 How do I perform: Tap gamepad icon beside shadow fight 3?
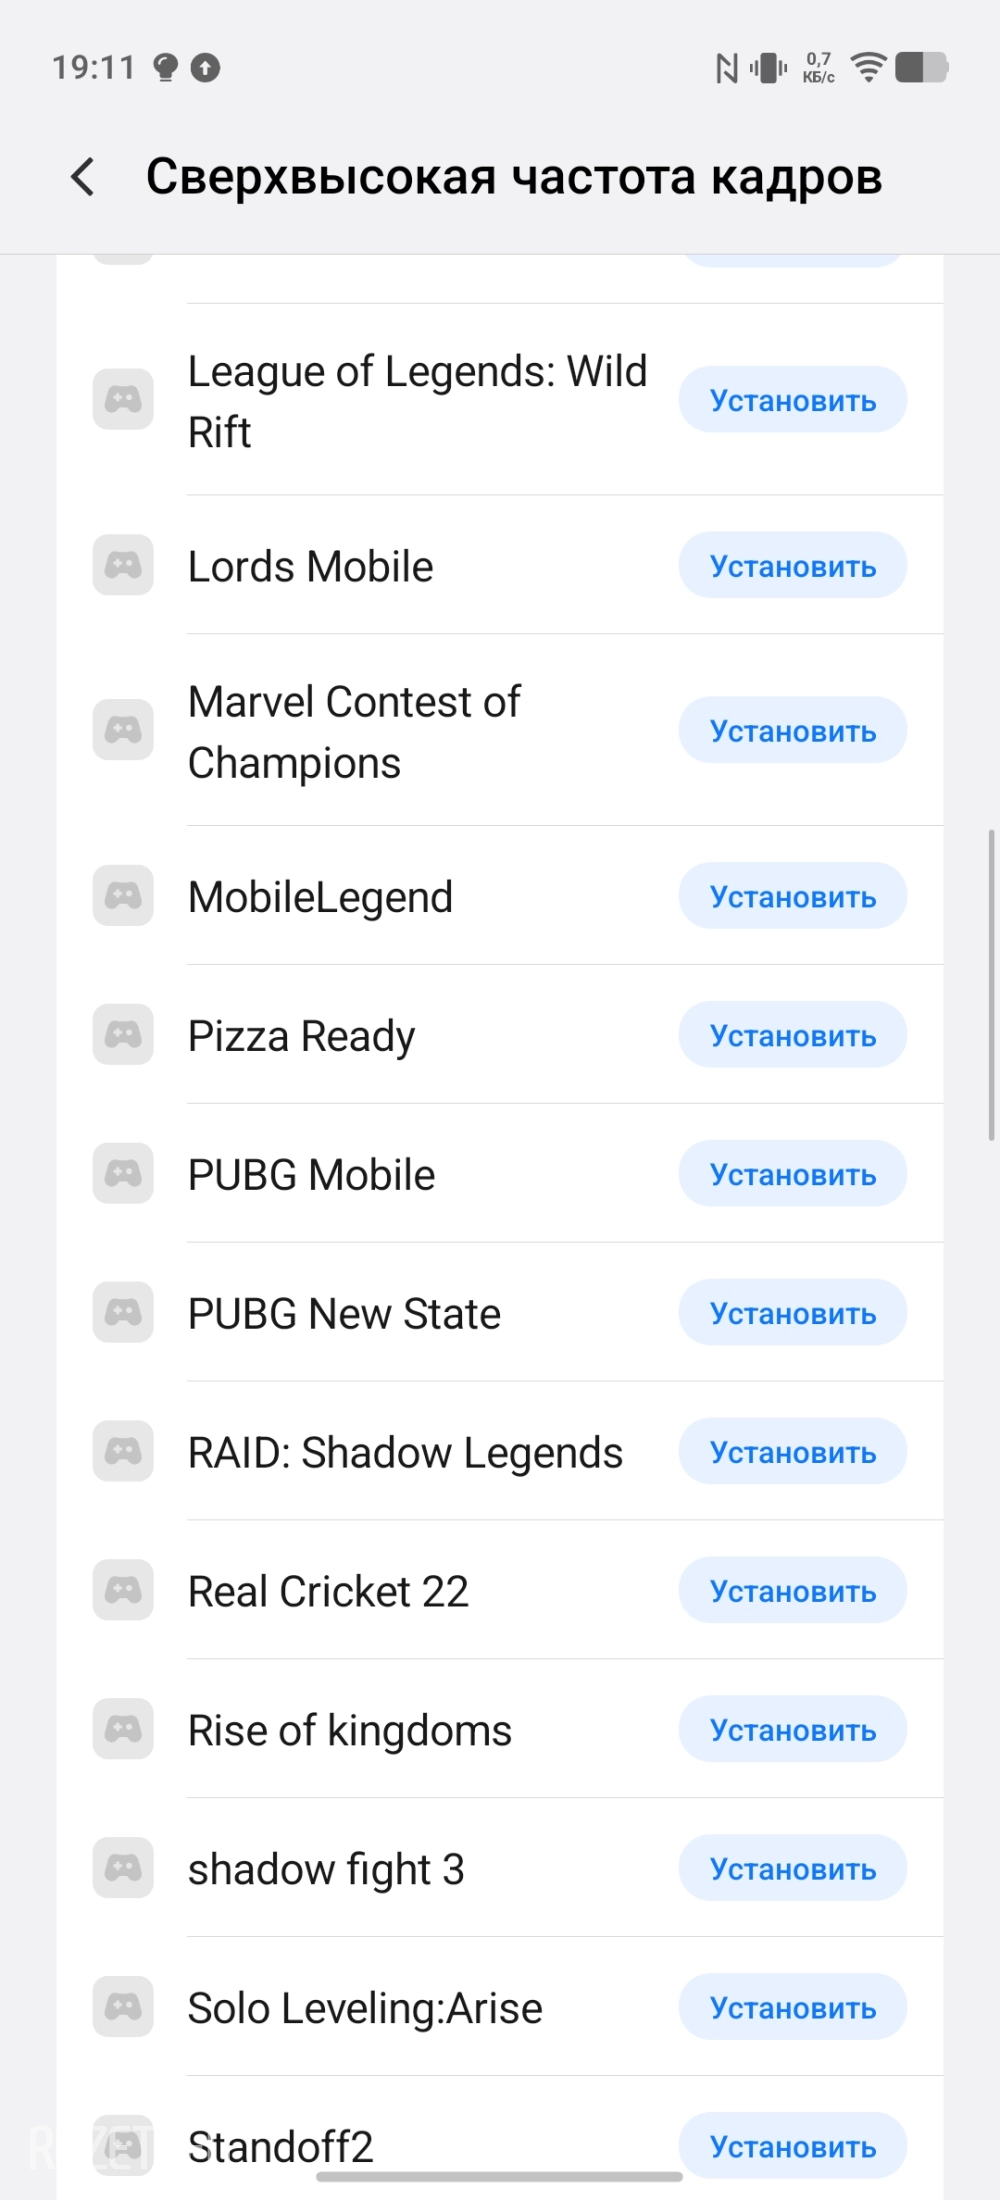(123, 1868)
